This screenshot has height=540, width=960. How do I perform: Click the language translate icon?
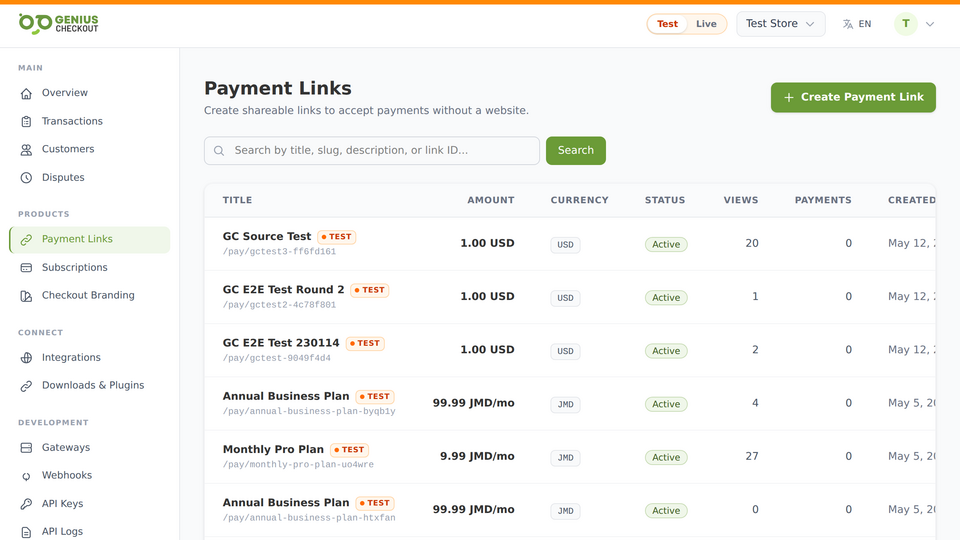848,24
